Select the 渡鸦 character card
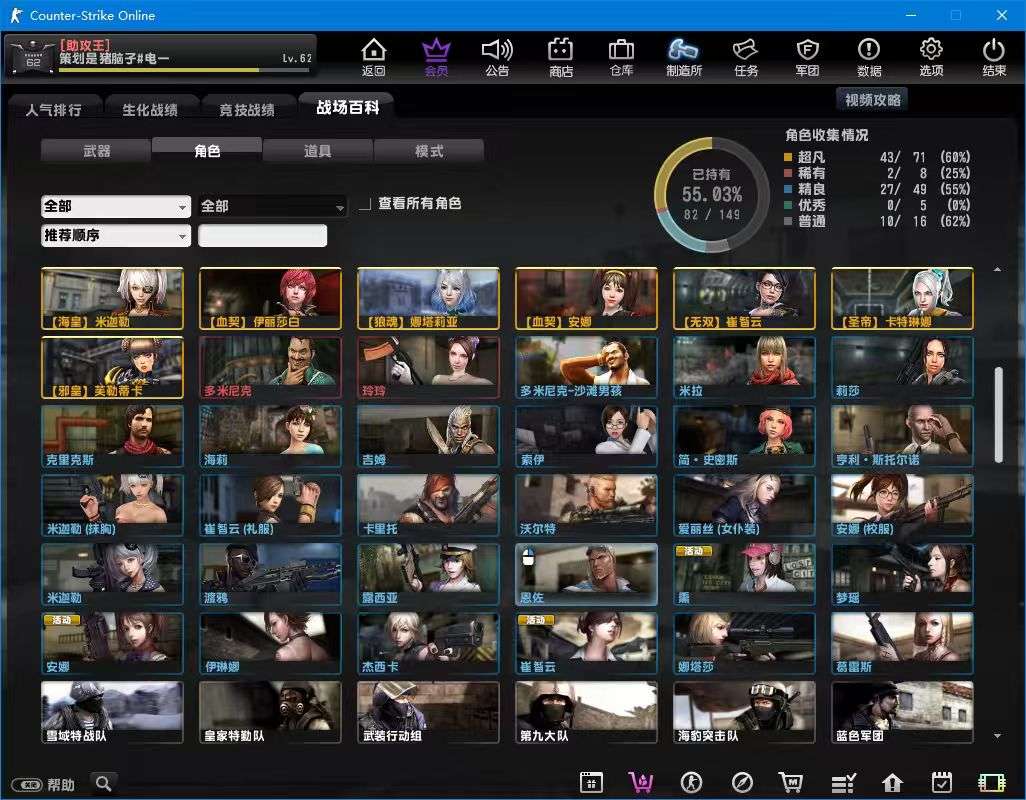This screenshot has height=800, width=1026. pyautogui.click(x=270, y=574)
